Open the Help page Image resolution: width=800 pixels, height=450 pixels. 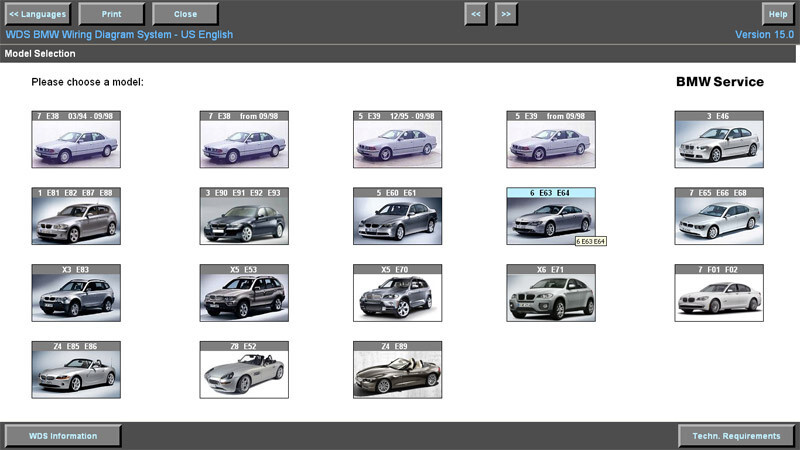click(x=778, y=14)
